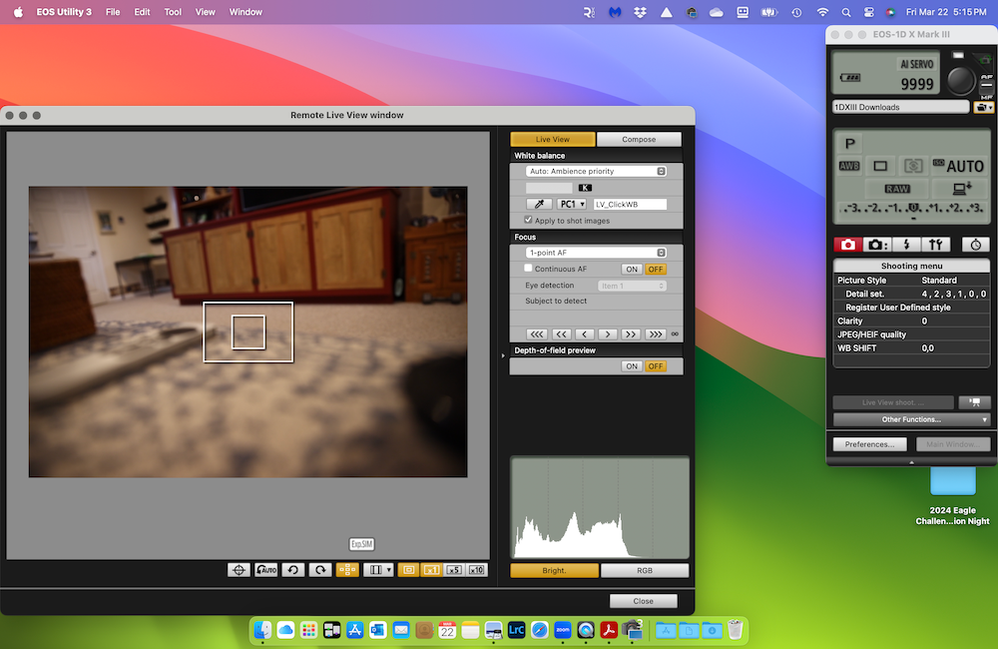Select the x5 magnification button
The height and width of the screenshot is (649, 998).
click(456, 569)
